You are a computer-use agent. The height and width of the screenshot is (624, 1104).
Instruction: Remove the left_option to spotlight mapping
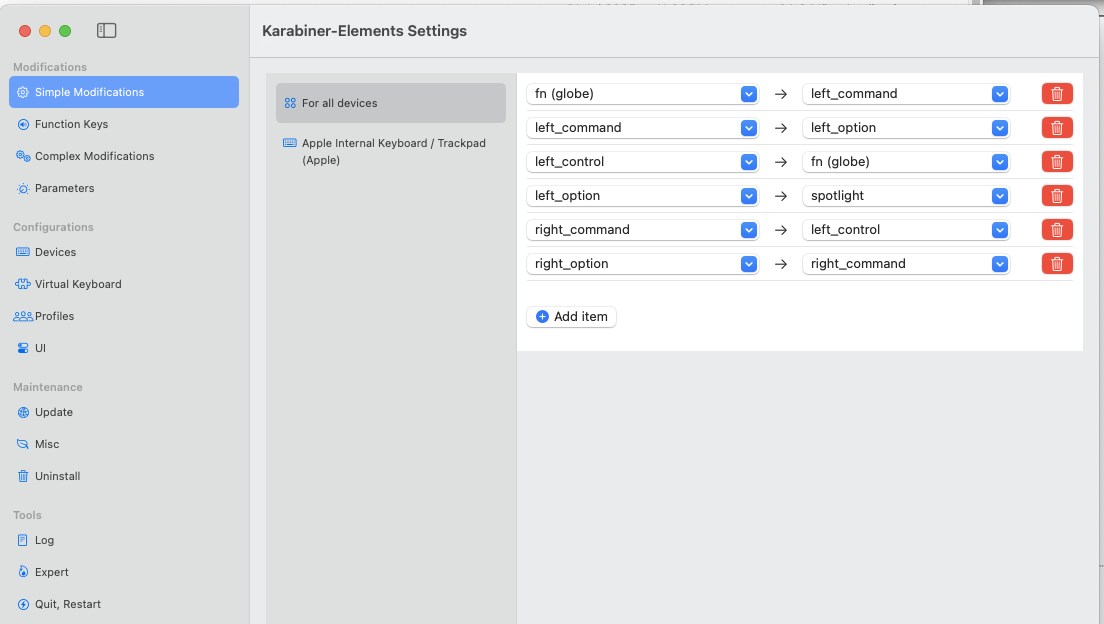pyautogui.click(x=1057, y=196)
